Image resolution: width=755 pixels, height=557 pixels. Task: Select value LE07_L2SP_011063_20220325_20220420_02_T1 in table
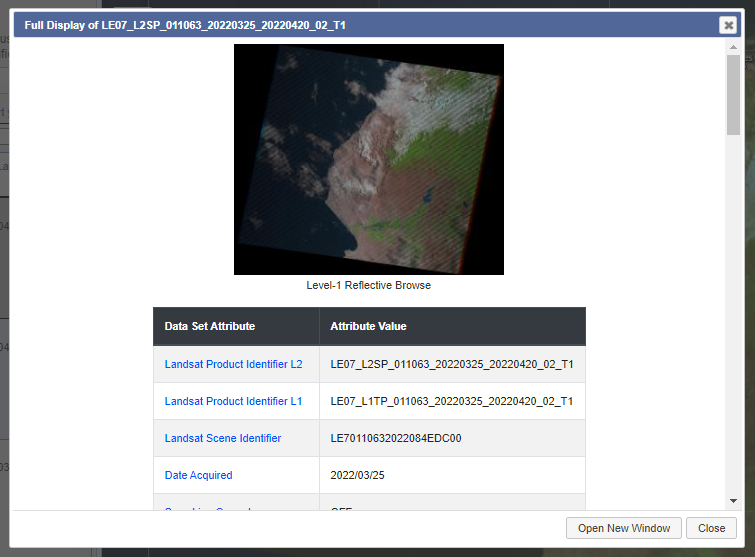(x=452, y=364)
